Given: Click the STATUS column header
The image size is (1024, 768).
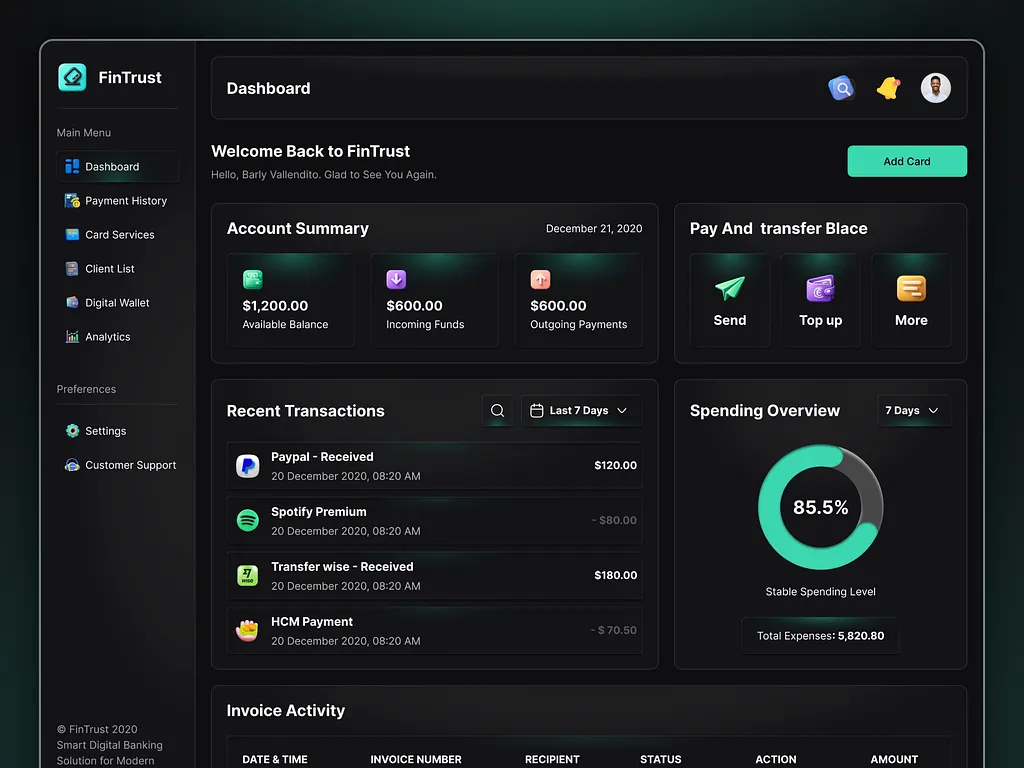Looking at the screenshot, I should (660, 760).
